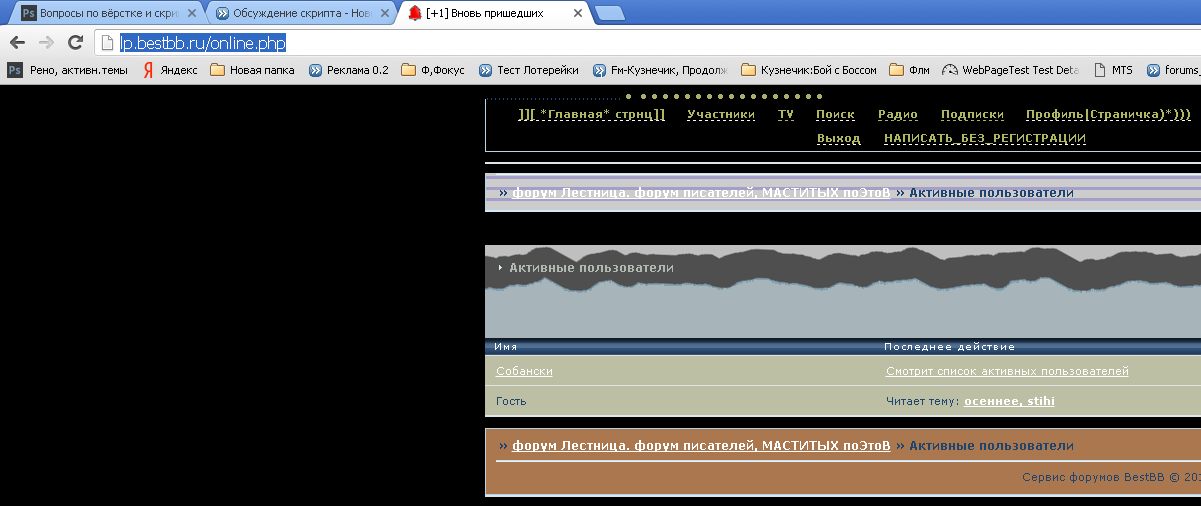Open a new browser tab
Screen dimensions: 1201x506
tap(609, 14)
